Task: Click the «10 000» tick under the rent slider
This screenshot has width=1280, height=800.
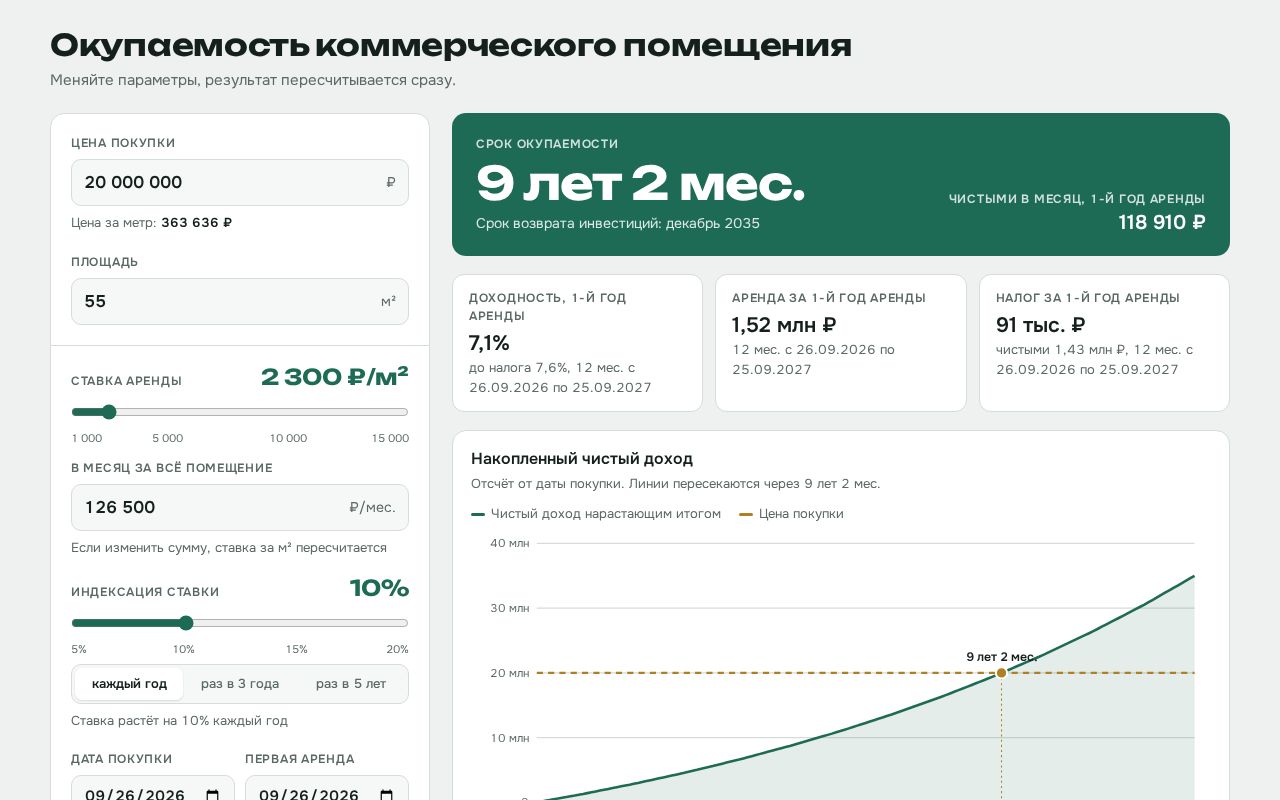Action: (289, 438)
